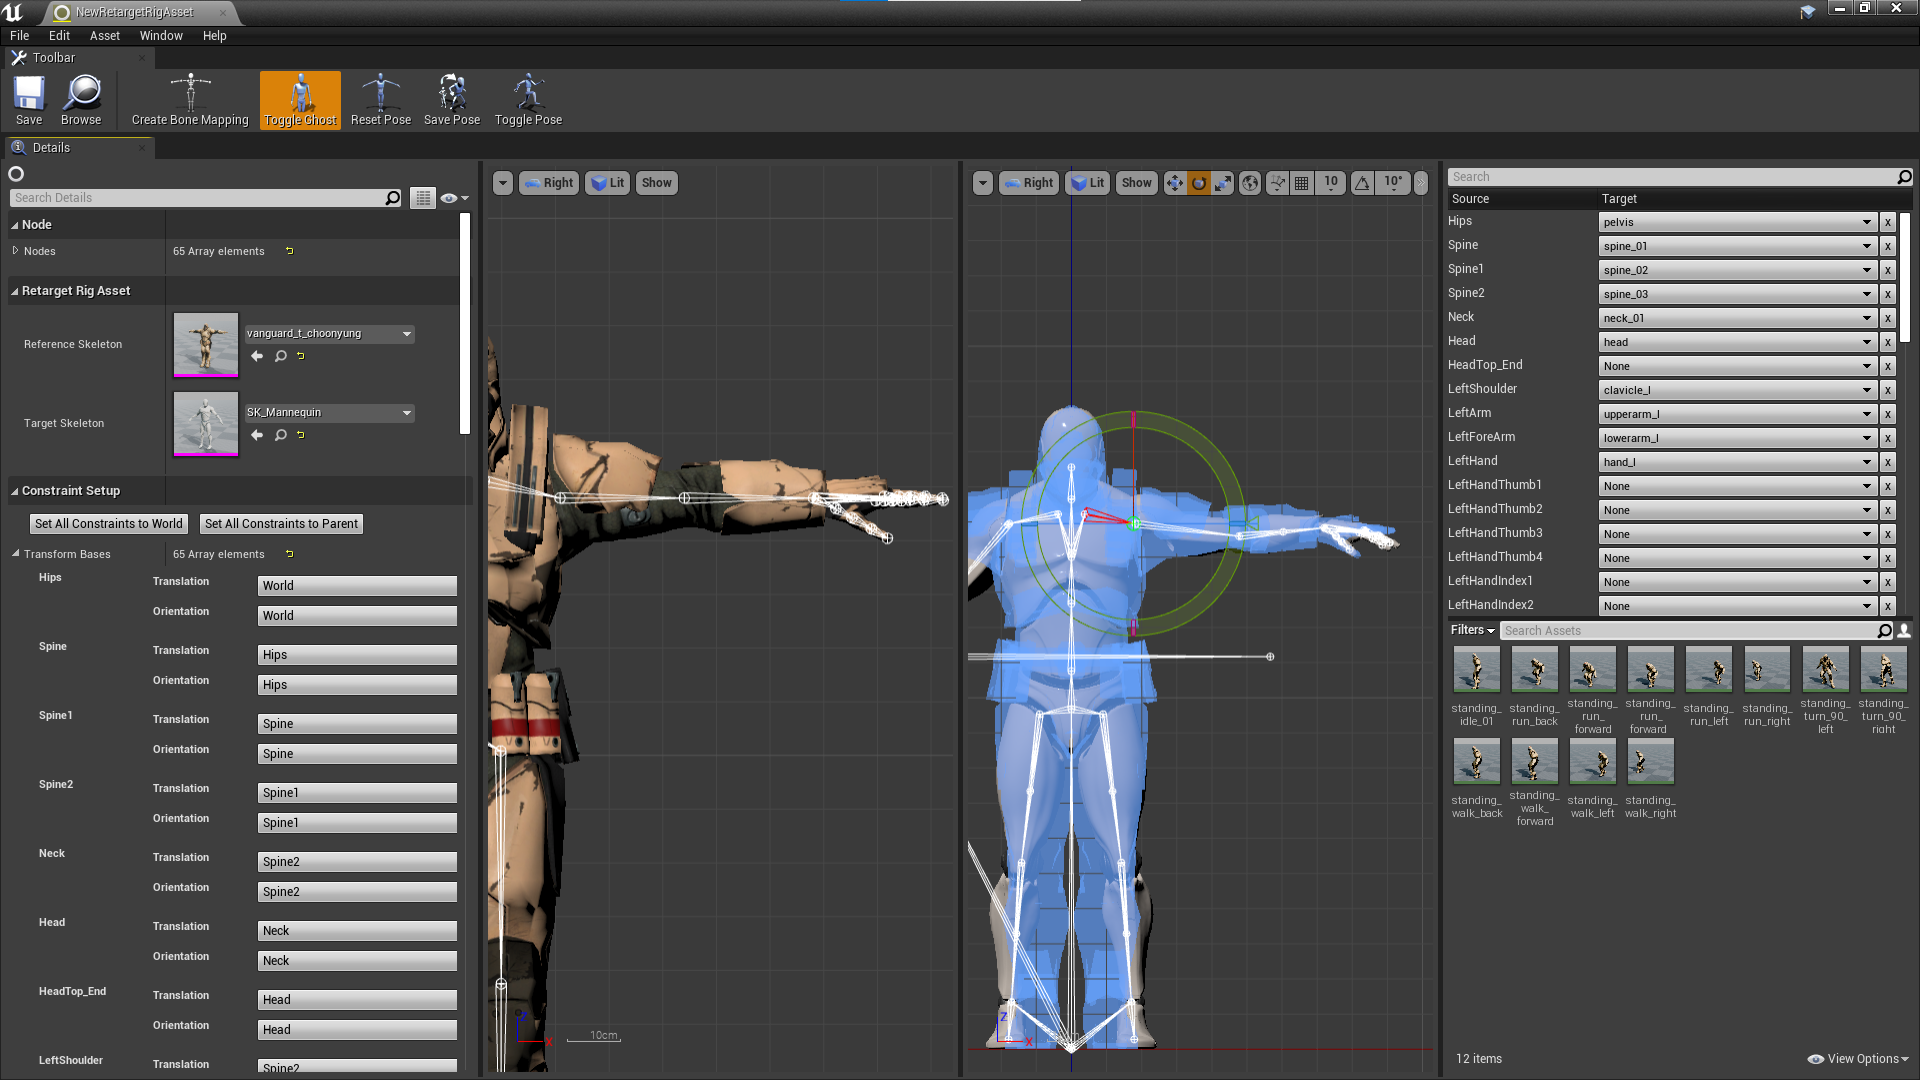Click the rotation angle snap 10° control
Viewport: 1920px width, 1080px height.
point(1392,183)
